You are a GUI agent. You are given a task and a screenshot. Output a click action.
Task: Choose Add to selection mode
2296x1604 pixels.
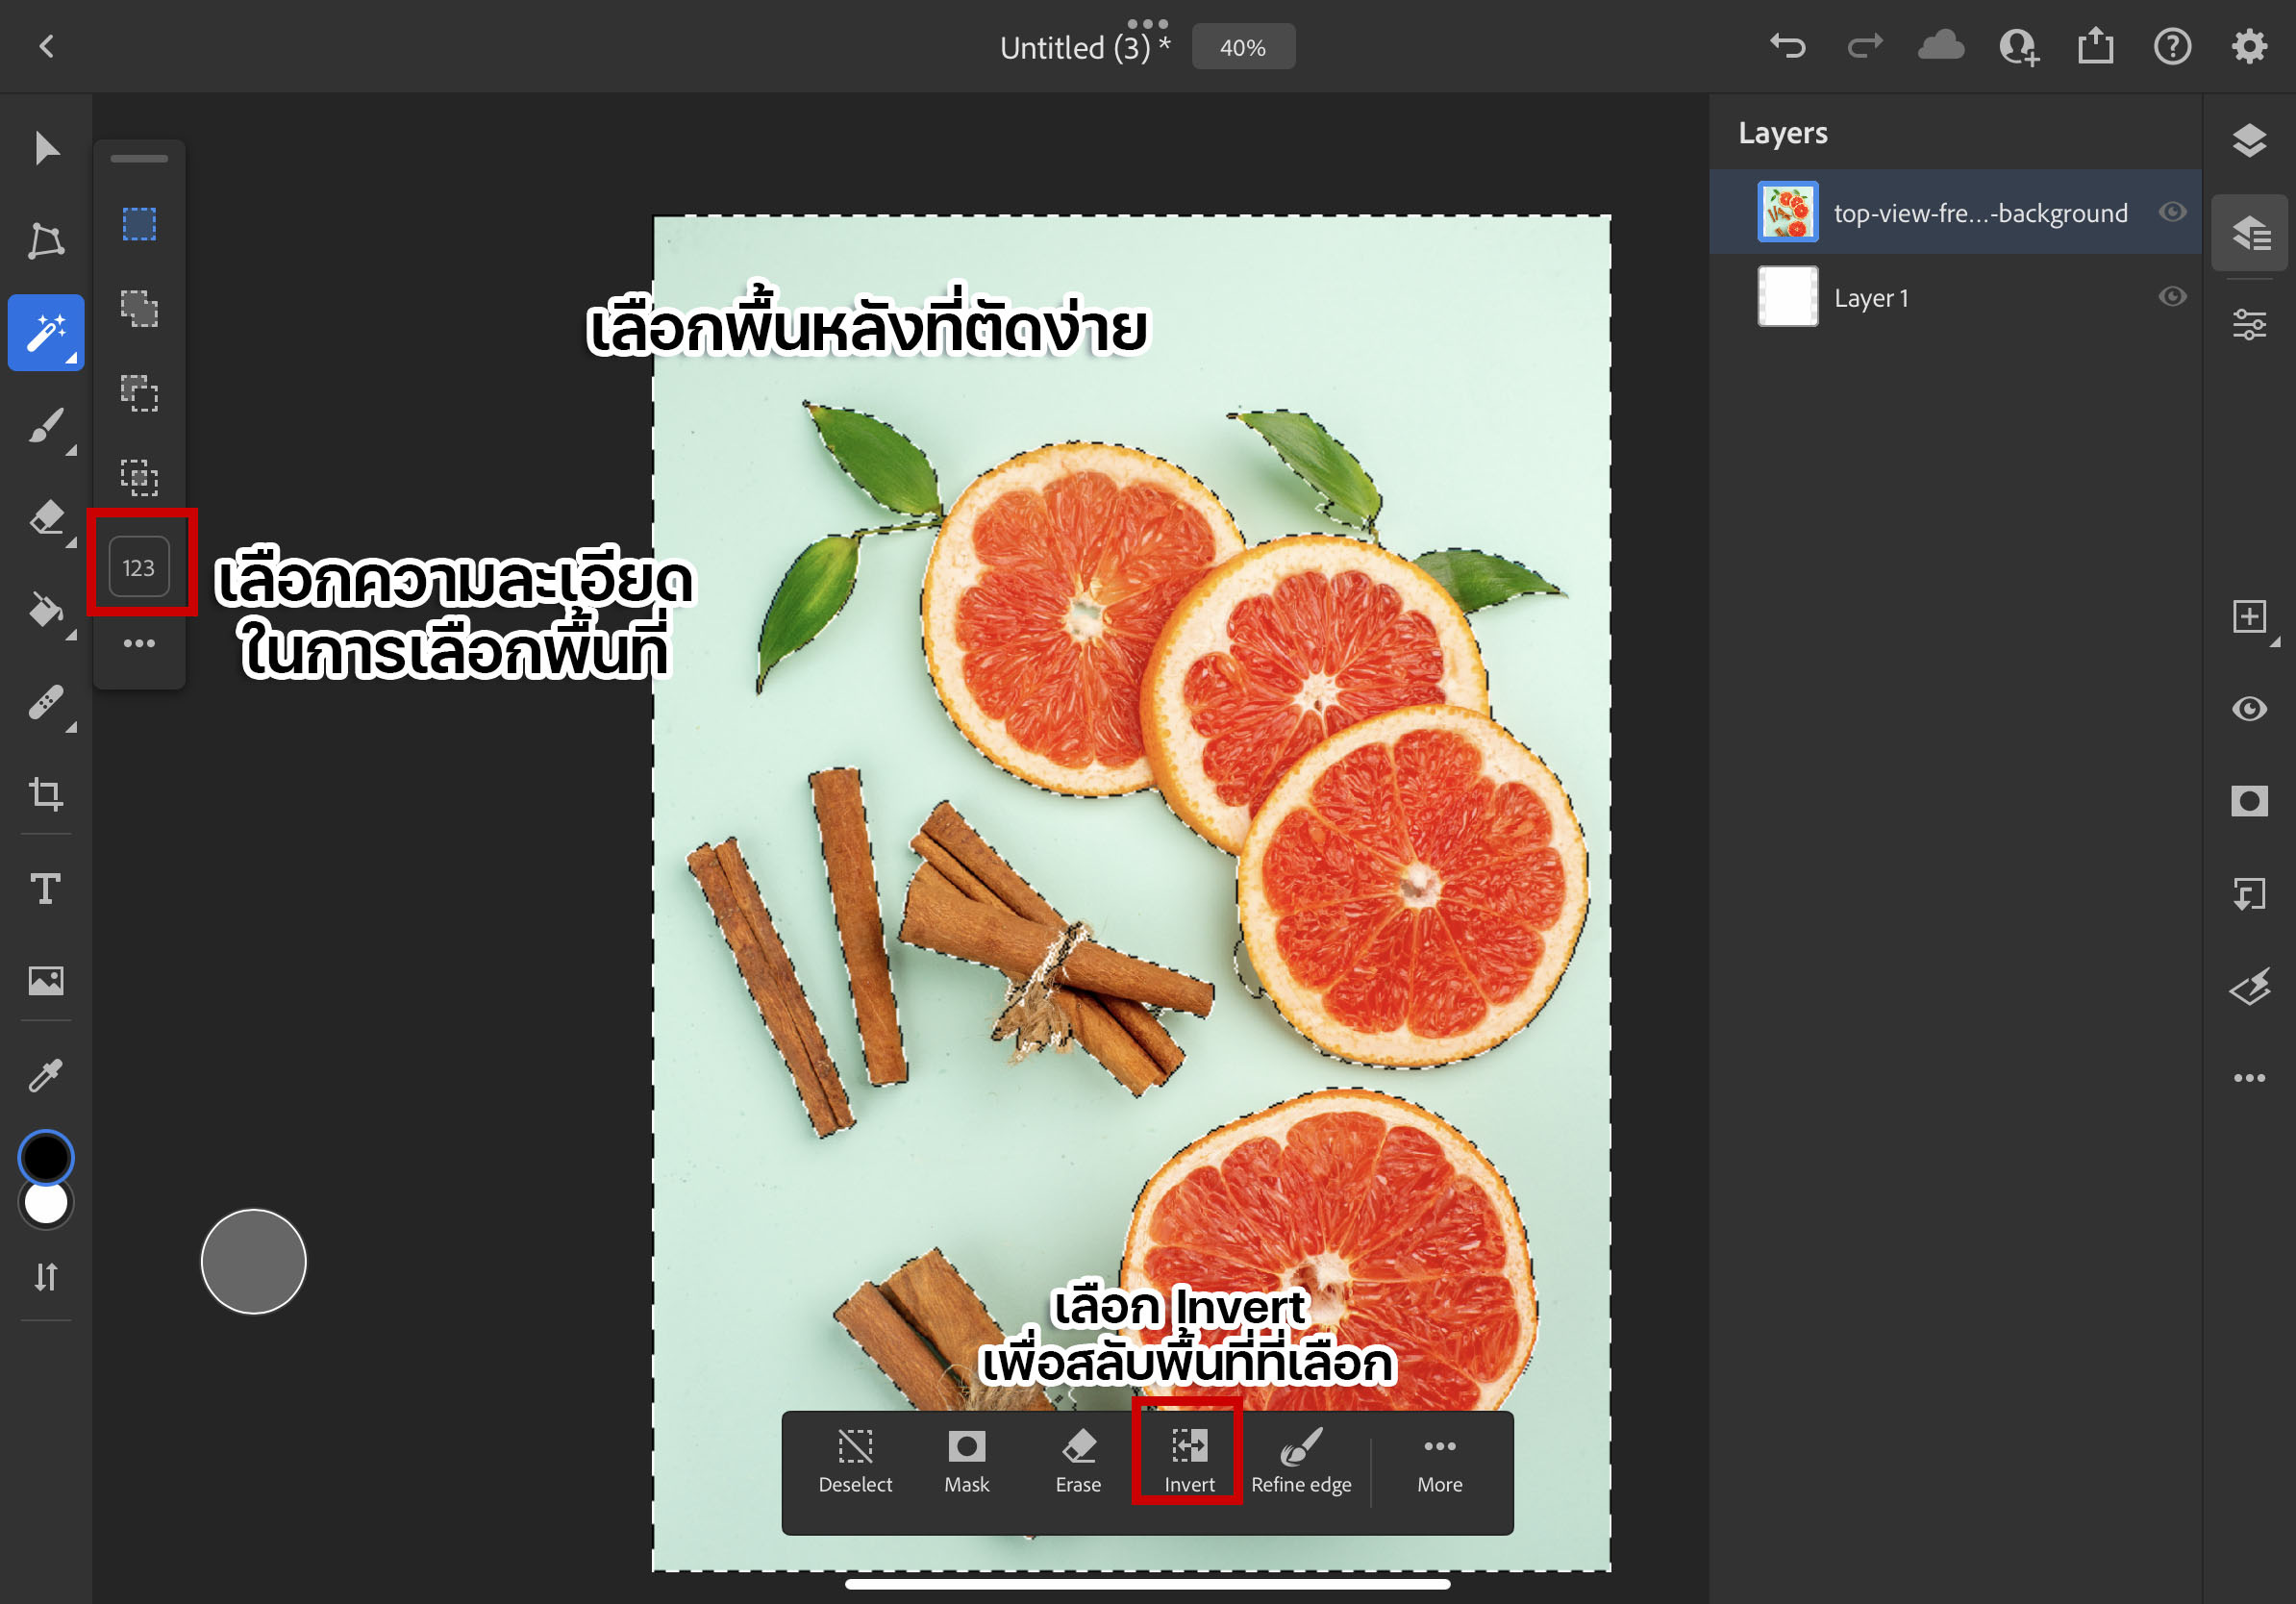(139, 308)
